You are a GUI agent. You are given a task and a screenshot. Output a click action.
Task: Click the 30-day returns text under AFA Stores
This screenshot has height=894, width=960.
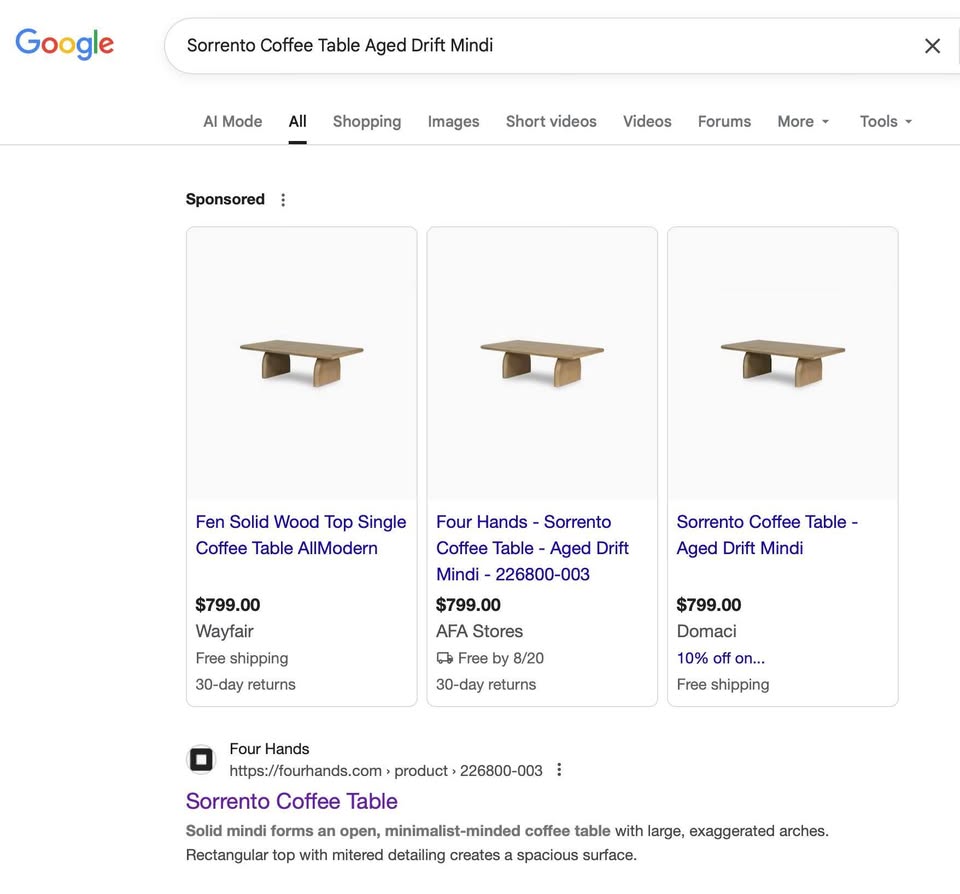tap(486, 685)
